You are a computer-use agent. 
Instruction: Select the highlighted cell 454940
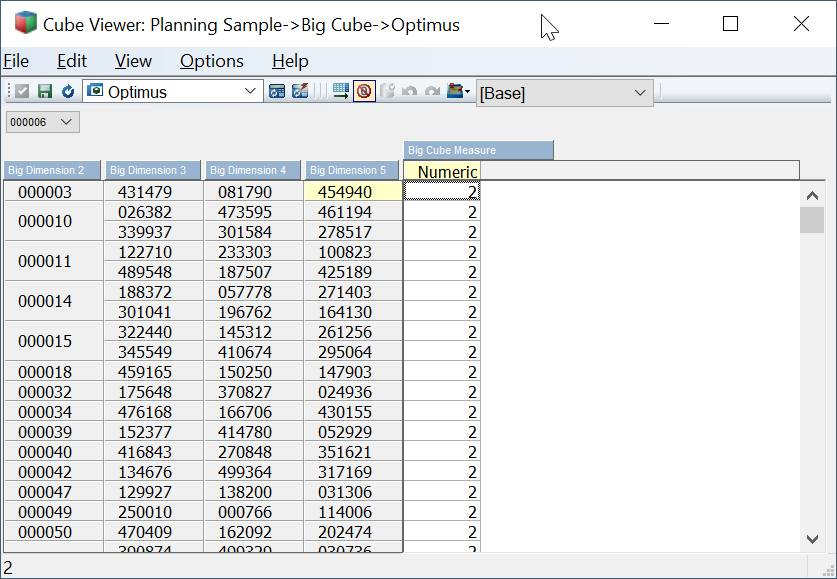[352, 192]
